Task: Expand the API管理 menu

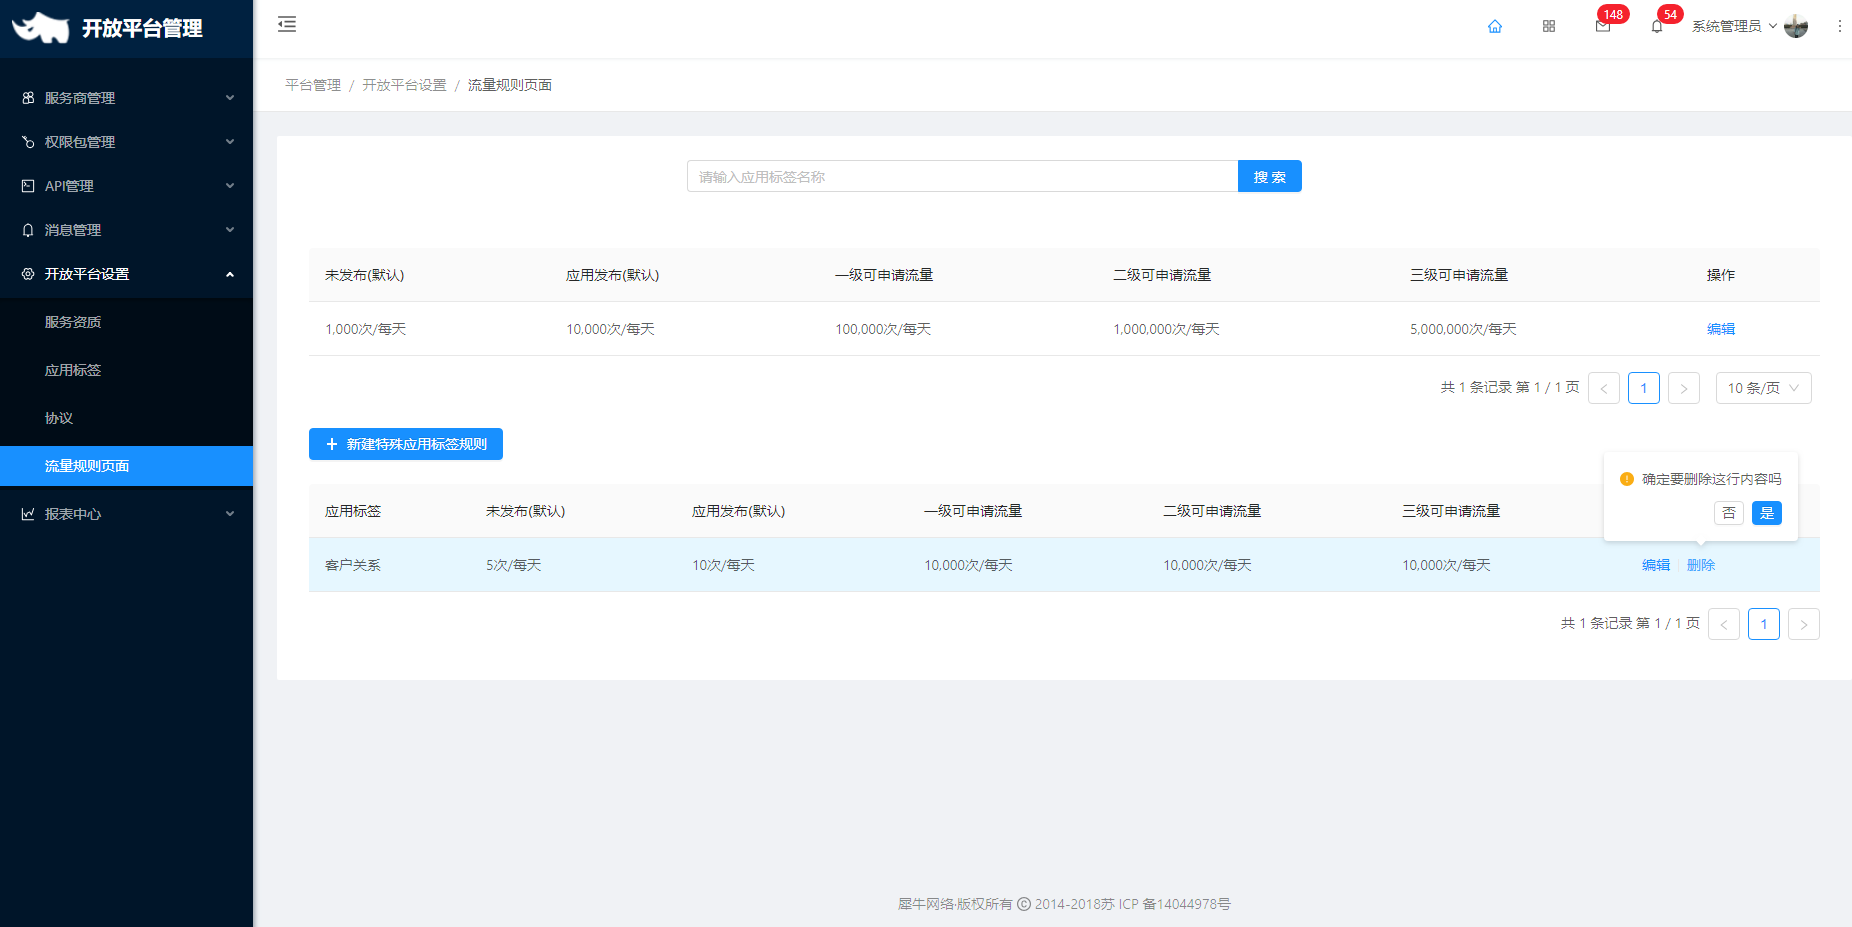Action: (x=126, y=186)
